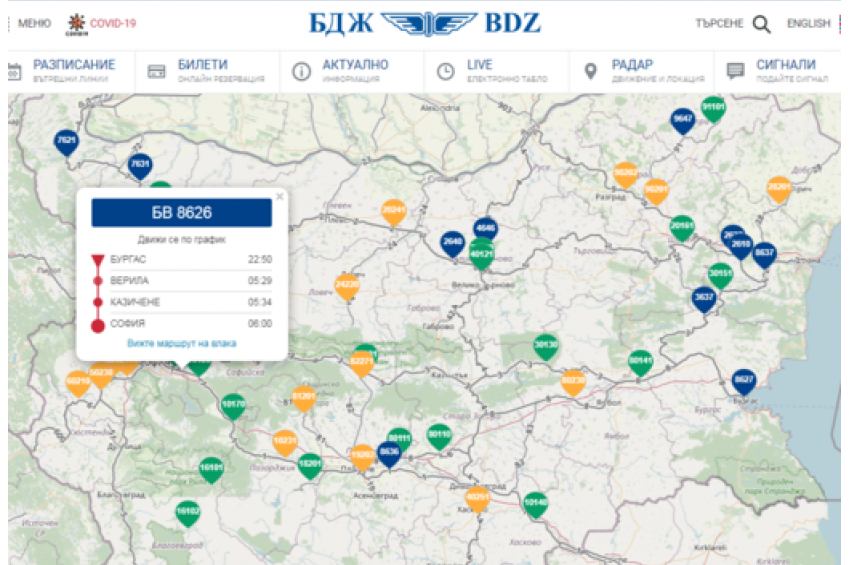This screenshot has width=850, height=565.
Task: Click orange train marker 24220
Action: [x=347, y=285]
